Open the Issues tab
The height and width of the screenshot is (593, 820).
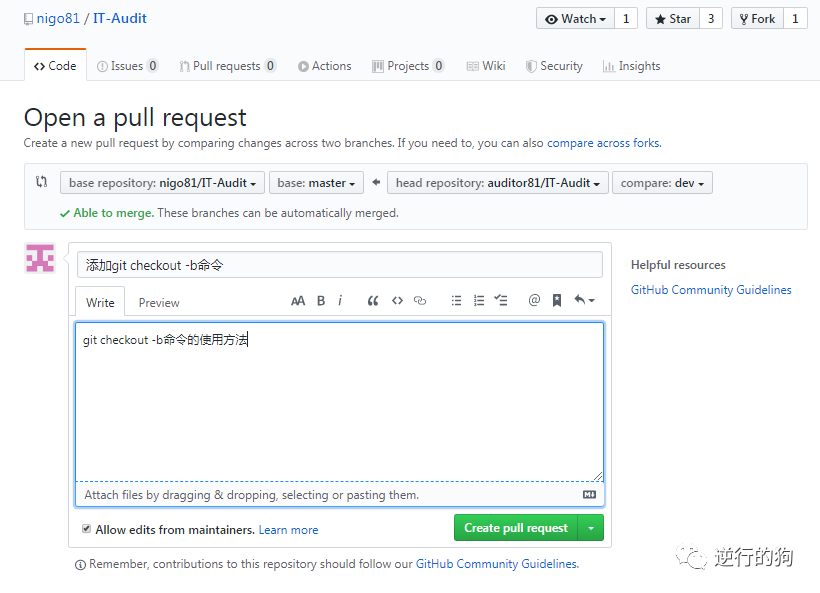(x=127, y=66)
